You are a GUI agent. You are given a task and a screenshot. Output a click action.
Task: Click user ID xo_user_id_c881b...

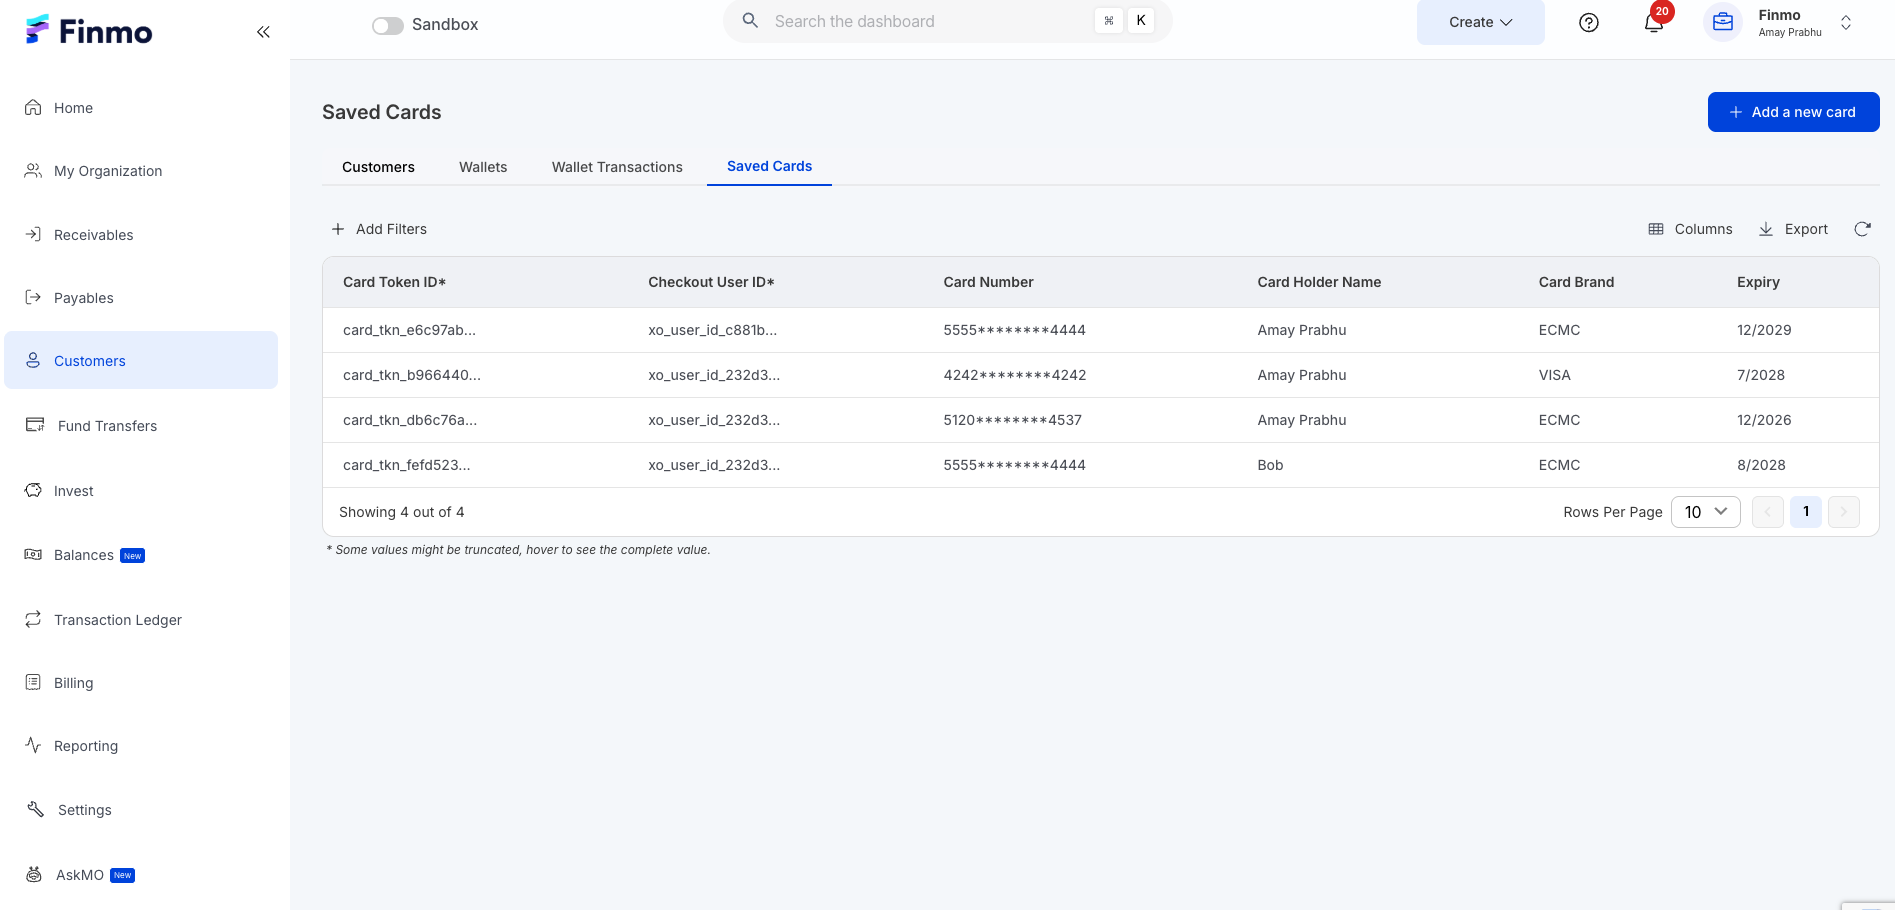pyautogui.click(x=712, y=330)
